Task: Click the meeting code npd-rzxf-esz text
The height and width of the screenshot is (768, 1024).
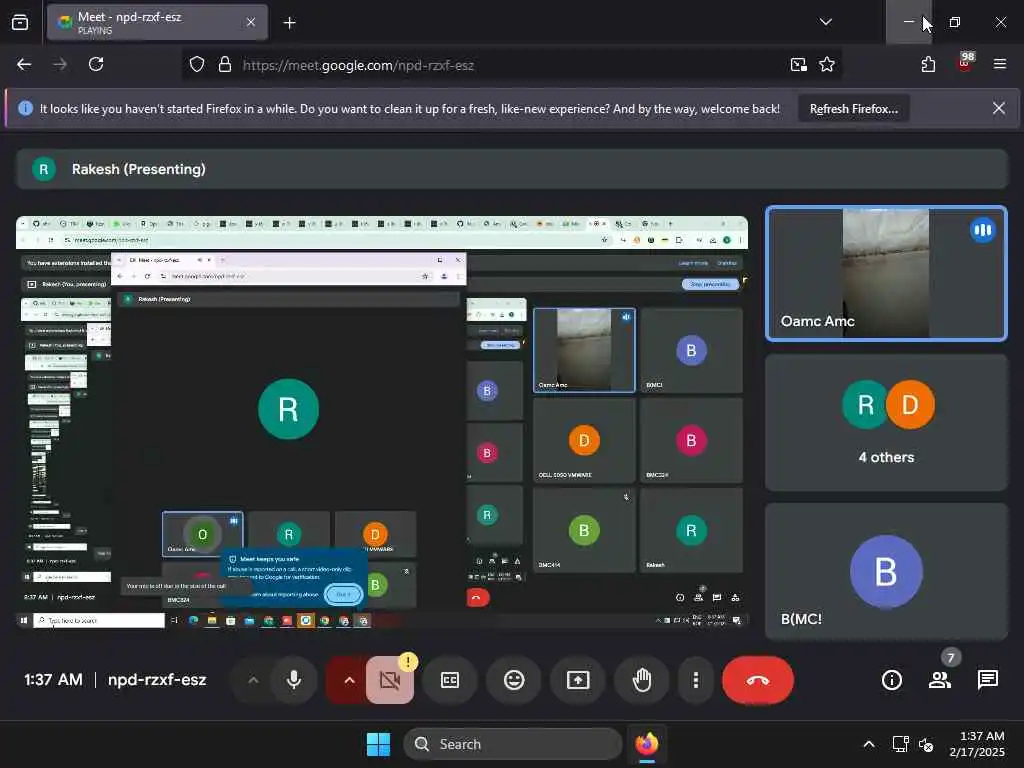Action: coord(157,680)
